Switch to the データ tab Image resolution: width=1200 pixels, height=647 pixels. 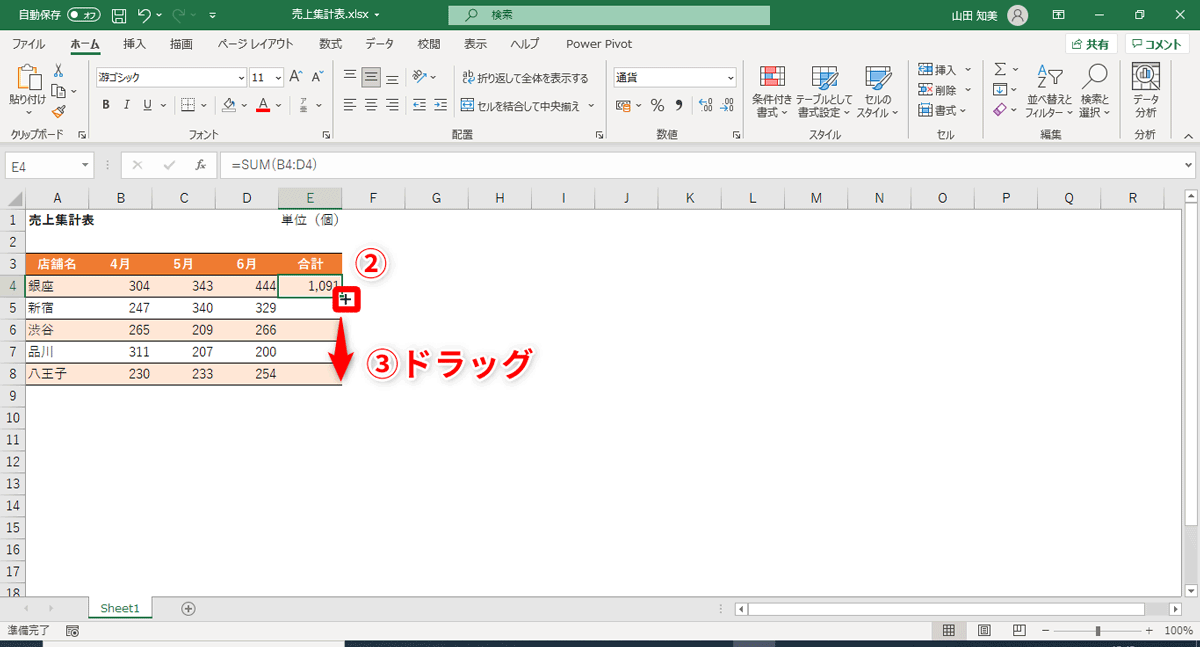(379, 44)
